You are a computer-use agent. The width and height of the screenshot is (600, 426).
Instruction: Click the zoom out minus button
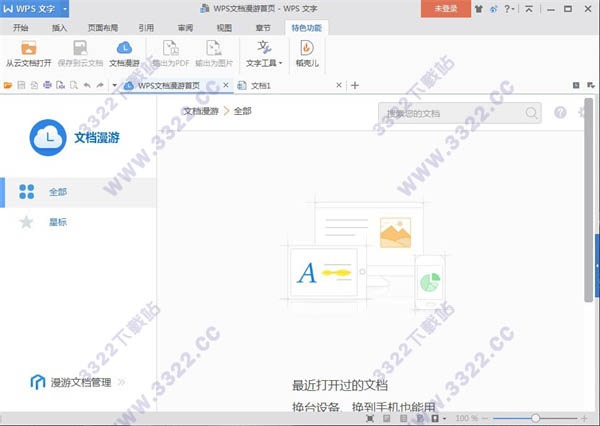pos(485,418)
